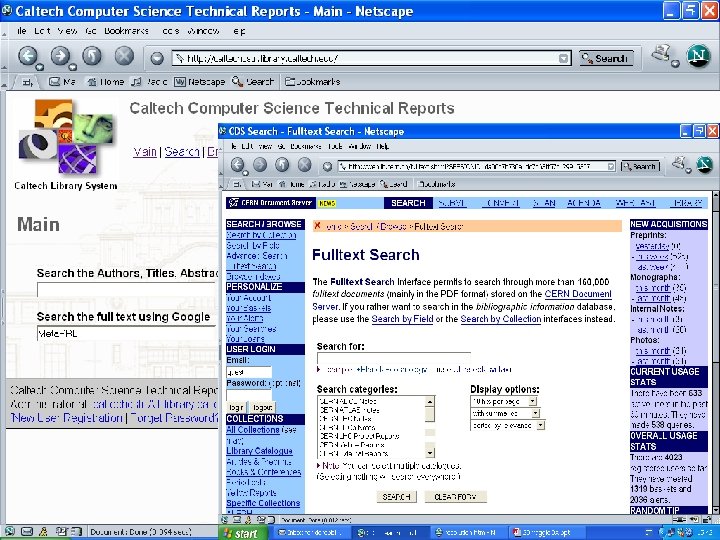This screenshot has width=720, height=540.
Task: Open the Bookmarks menu in the CDS Search window
Action: 305,146
